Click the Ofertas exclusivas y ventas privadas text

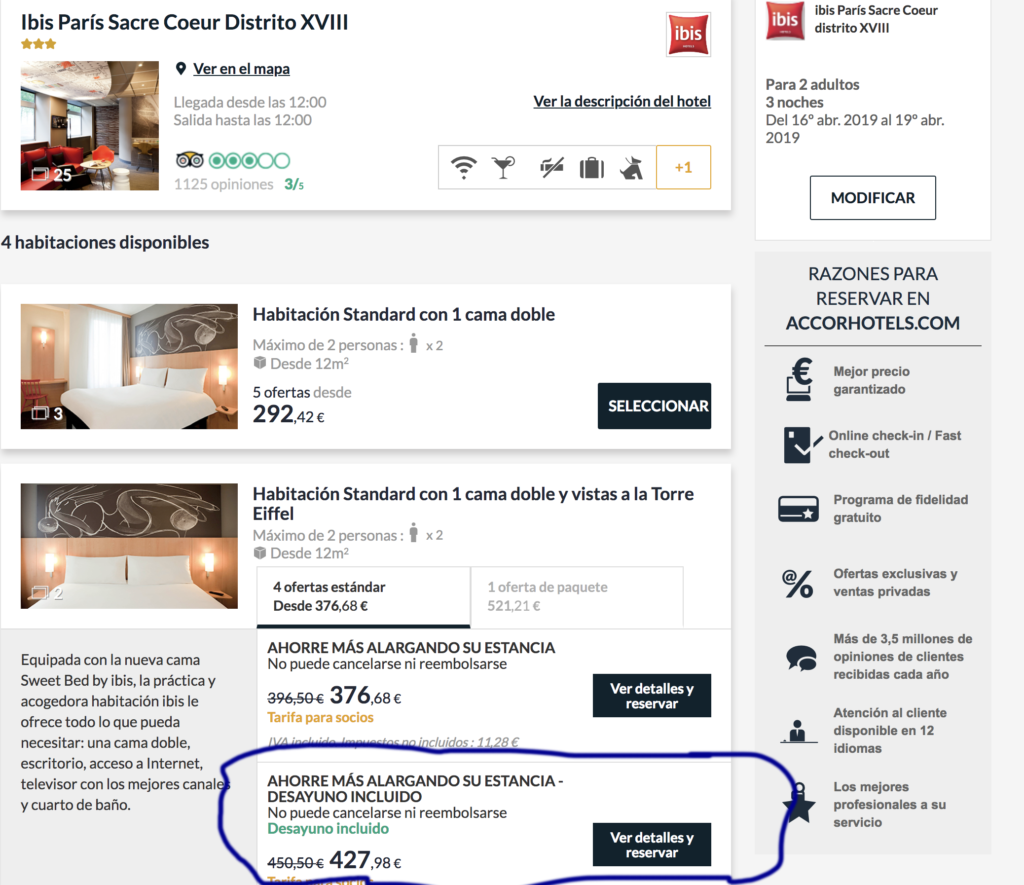coord(895,583)
